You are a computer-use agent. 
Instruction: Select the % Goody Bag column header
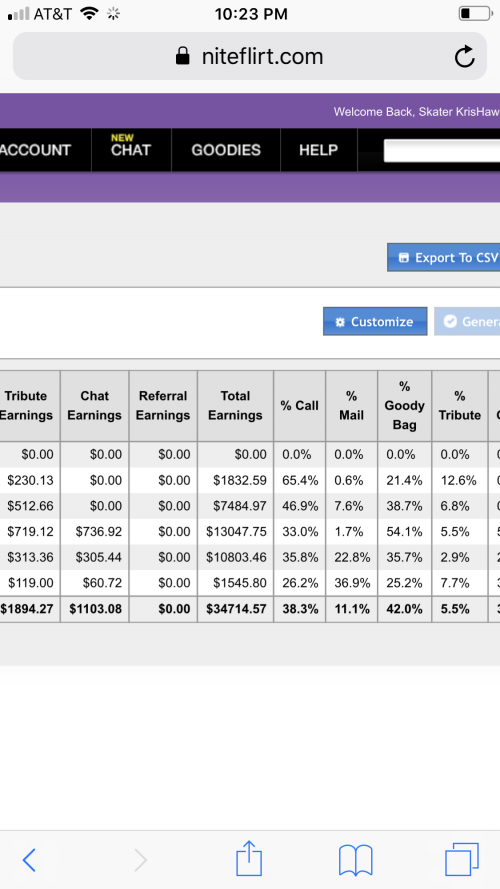tap(404, 405)
